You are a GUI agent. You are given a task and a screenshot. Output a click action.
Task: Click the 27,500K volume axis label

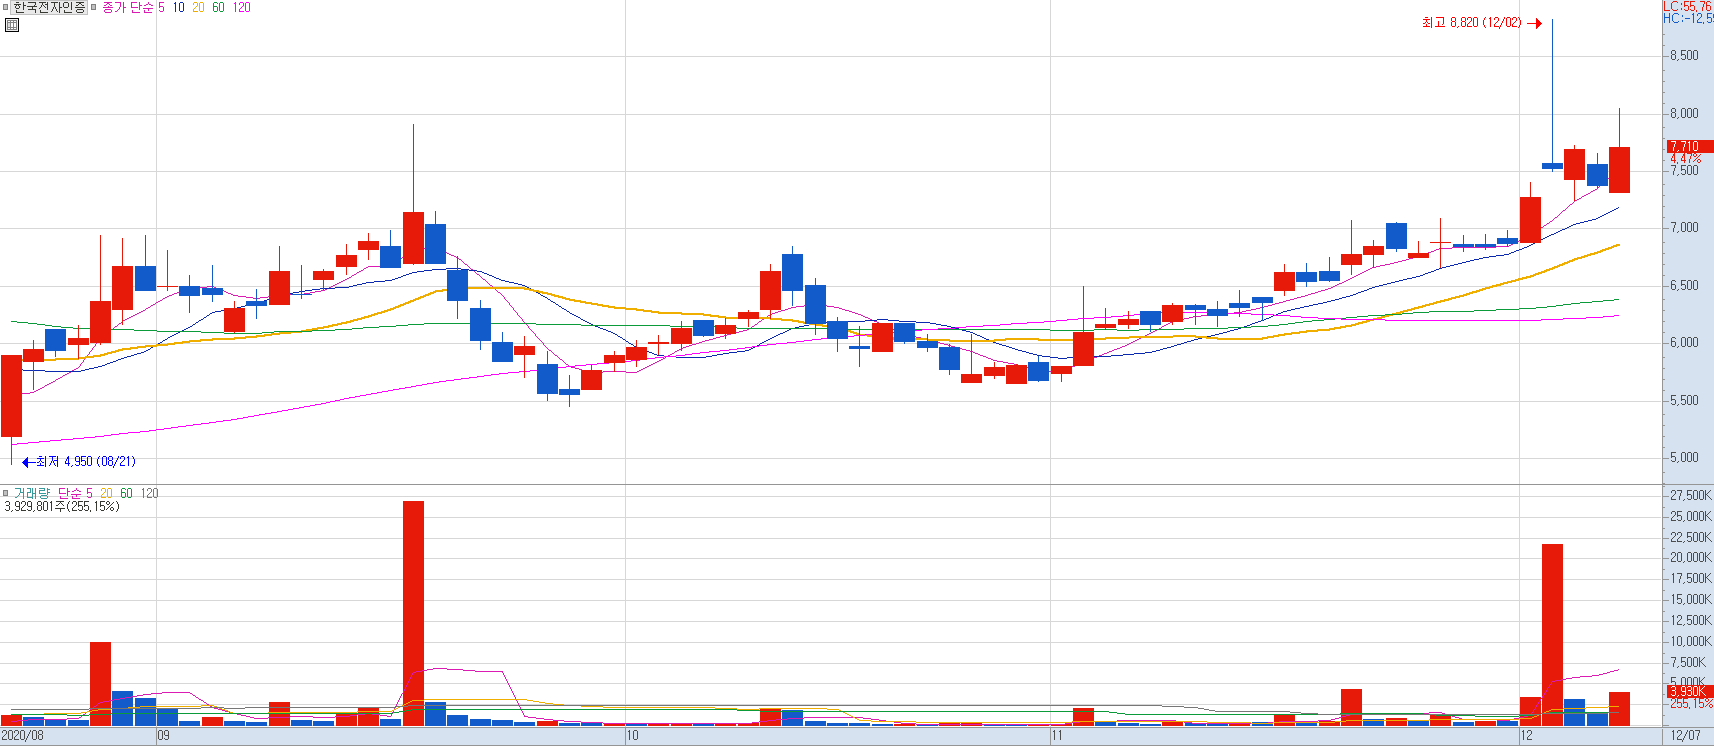click(x=1691, y=496)
